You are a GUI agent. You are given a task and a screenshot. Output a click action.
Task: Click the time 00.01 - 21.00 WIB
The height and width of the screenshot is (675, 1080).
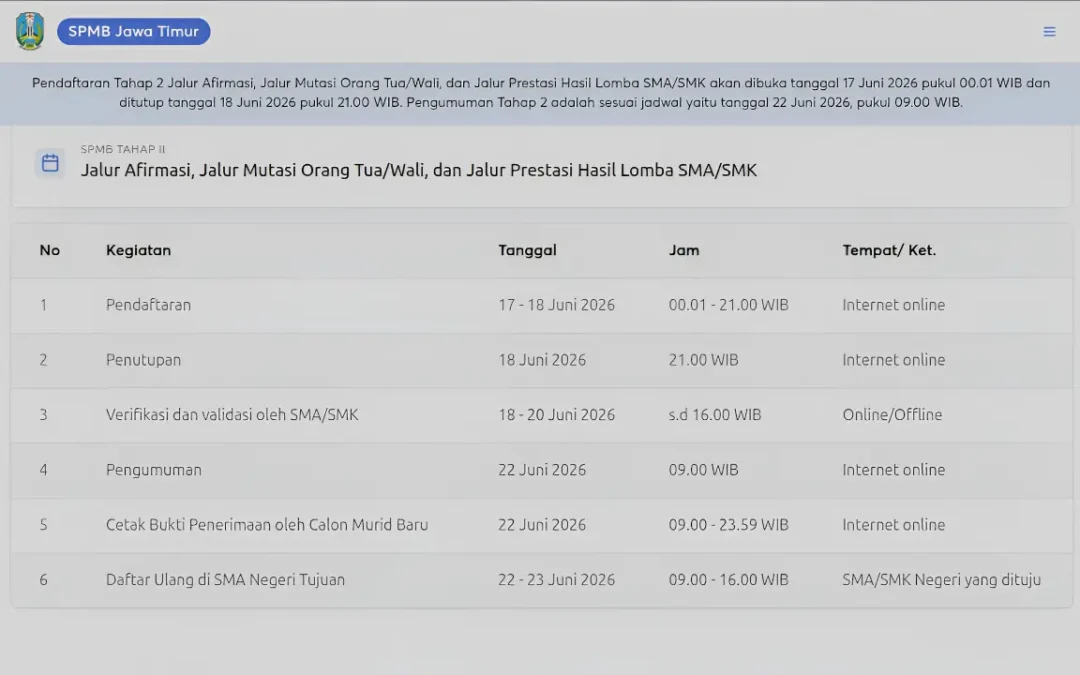click(x=729, y=304)
